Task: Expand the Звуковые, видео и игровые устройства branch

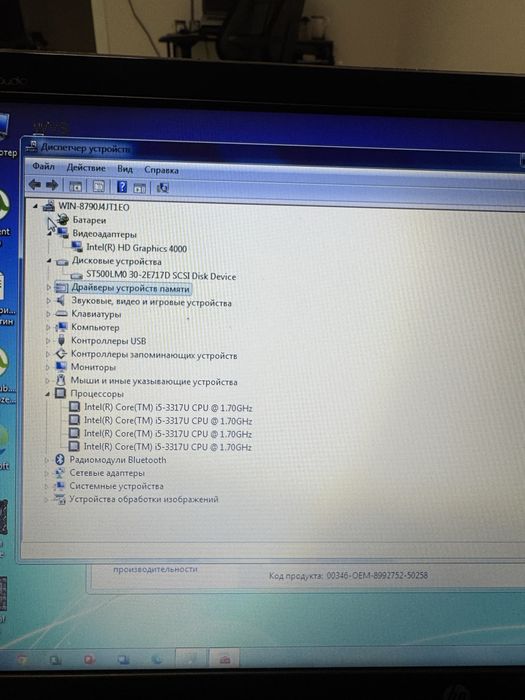Action: pos(48,301)
